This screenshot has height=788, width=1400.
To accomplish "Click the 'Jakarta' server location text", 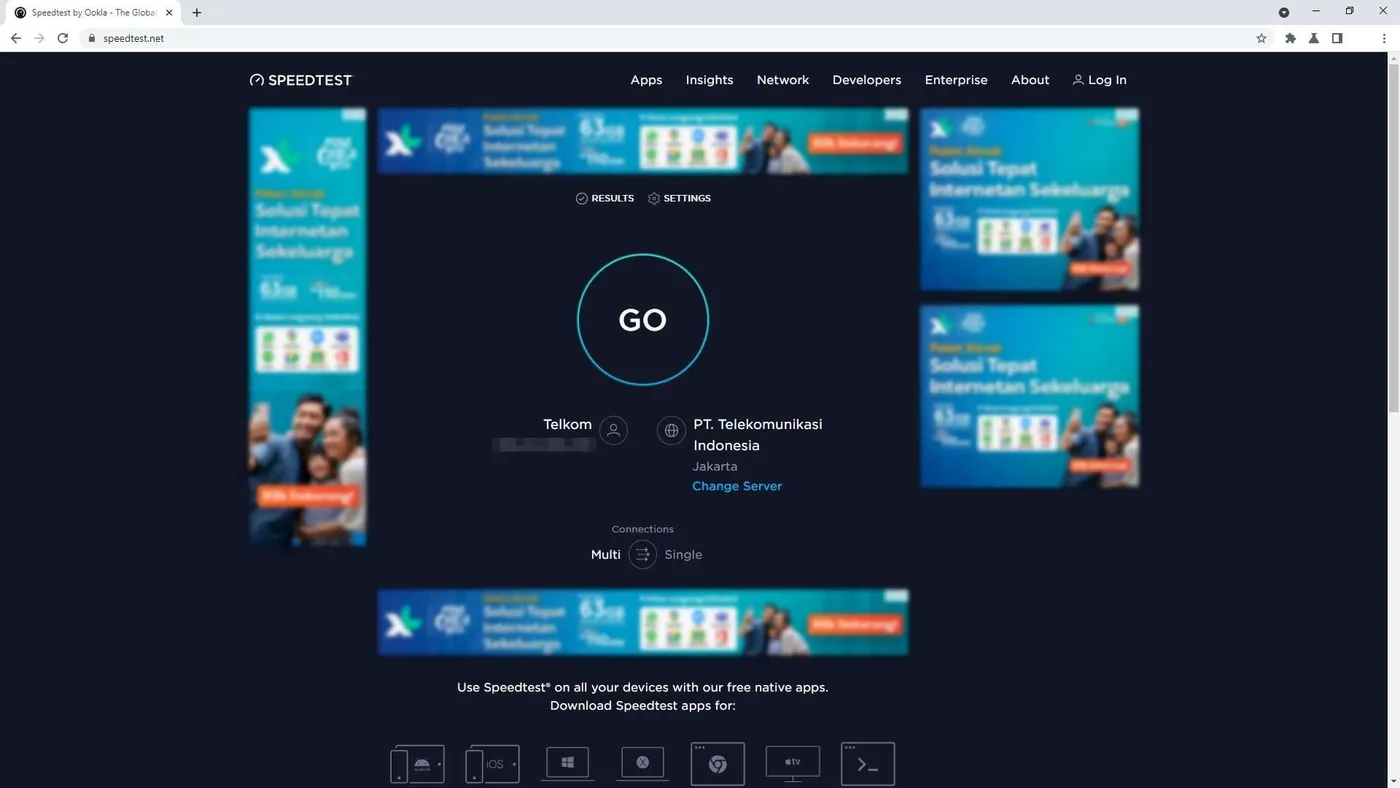I will pyautogui.click(x=715, y=466).
